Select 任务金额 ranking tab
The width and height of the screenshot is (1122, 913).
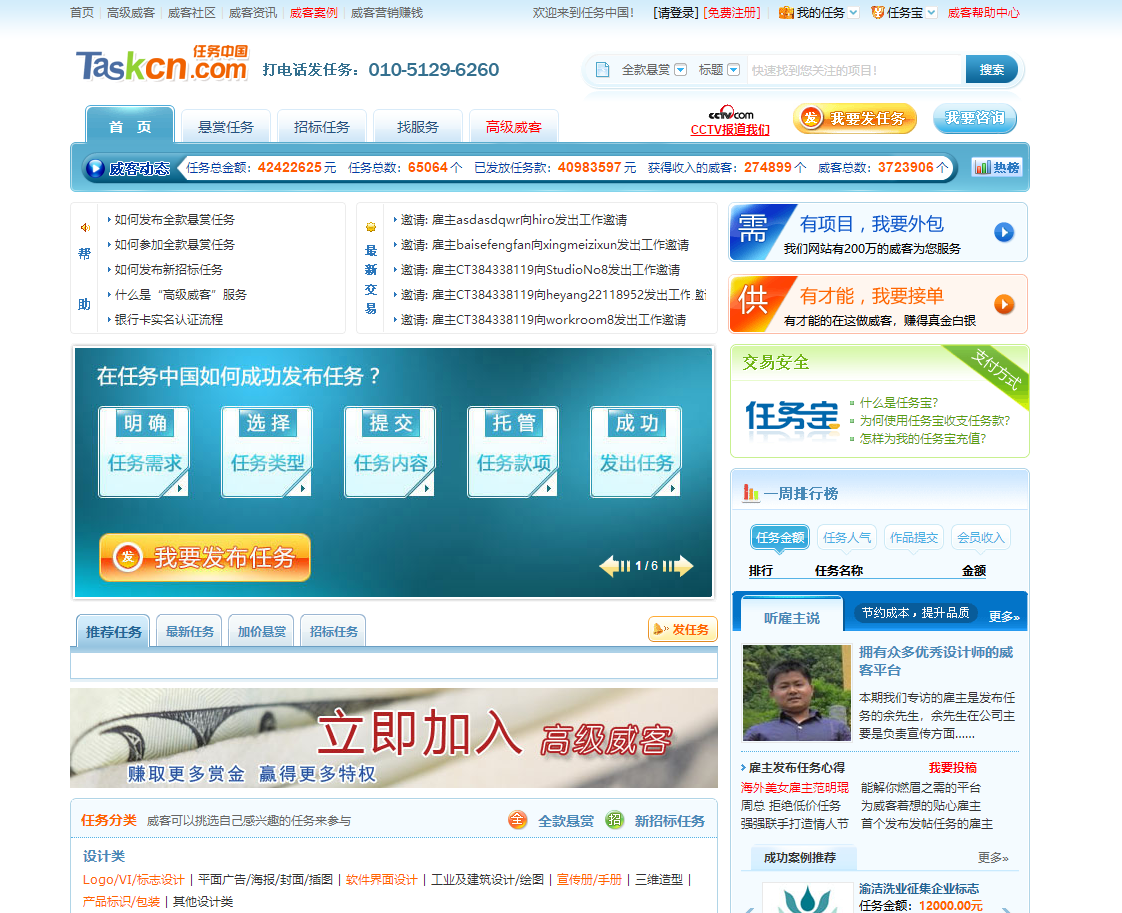pyautogui.click(x=780, y=537)
